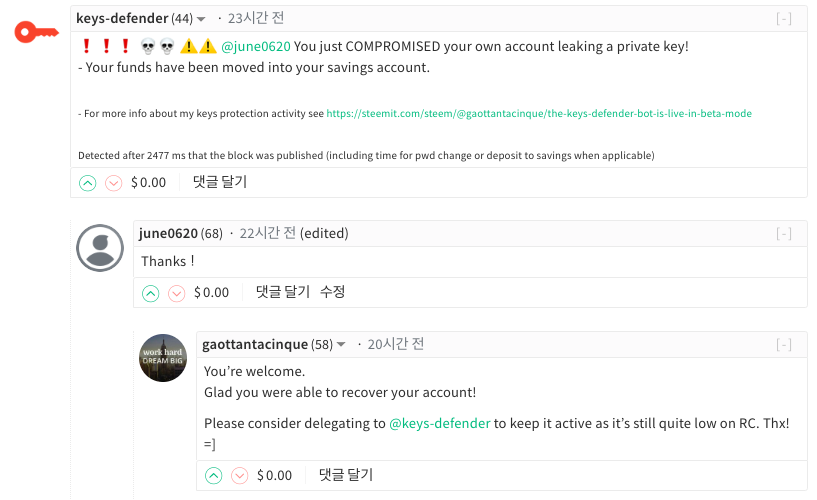This screenshot has height=500, width=817.
Task: Open keys-defender username dropdown arrow
Action: (202, 19)
